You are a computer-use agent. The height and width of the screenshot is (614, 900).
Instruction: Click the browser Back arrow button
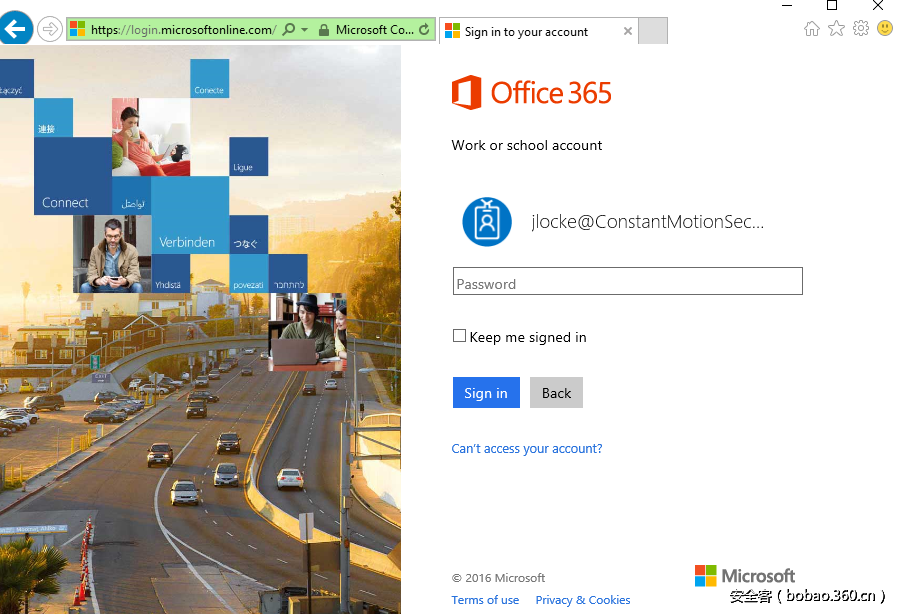tap(15, 28)
